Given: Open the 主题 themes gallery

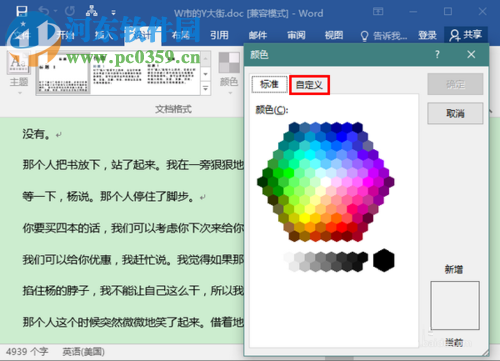Looking at the screenshot, I should (19, 73).
